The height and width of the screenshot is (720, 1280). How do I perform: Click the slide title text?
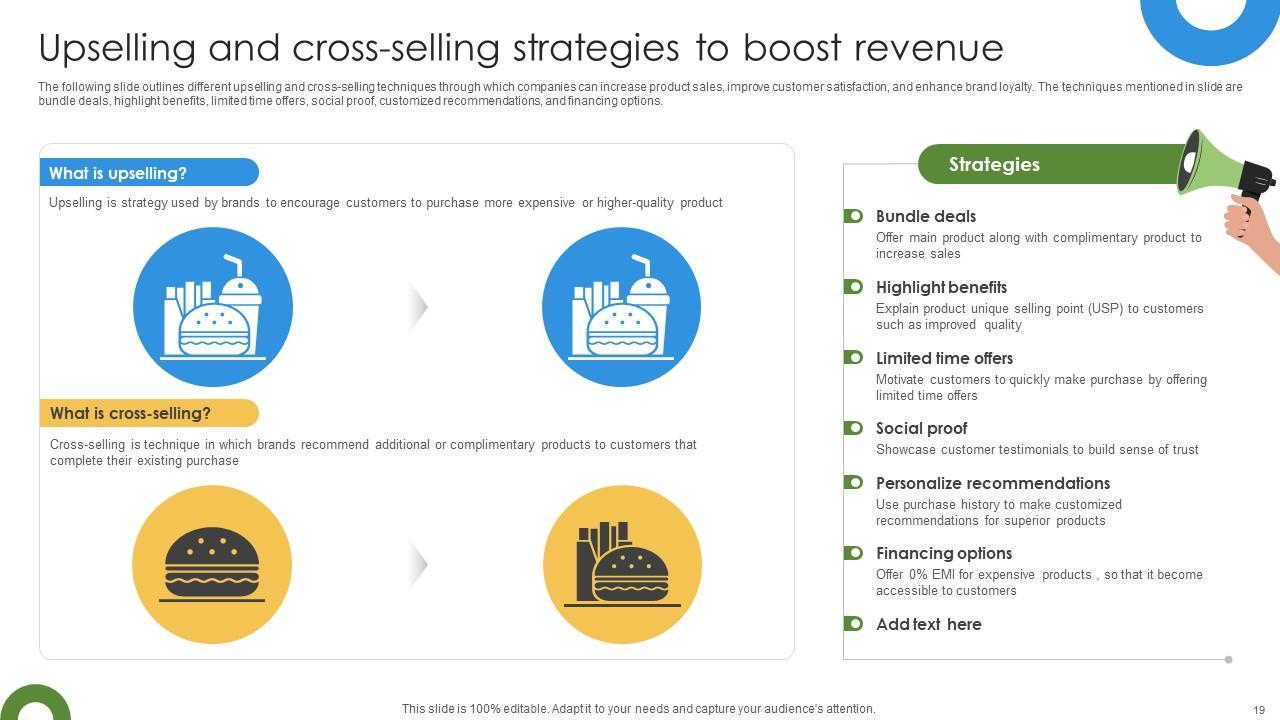[x=520, y=48]
